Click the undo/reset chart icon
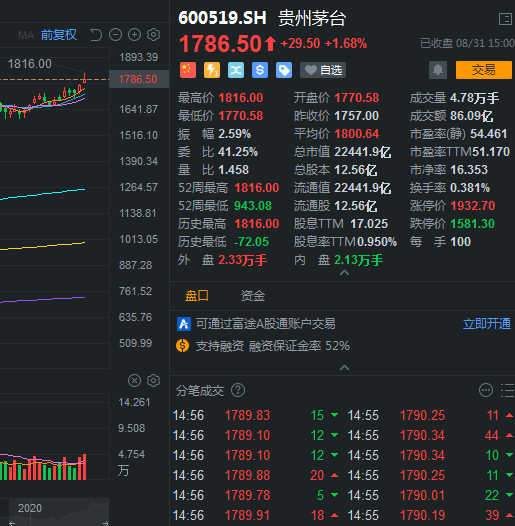 96,35
